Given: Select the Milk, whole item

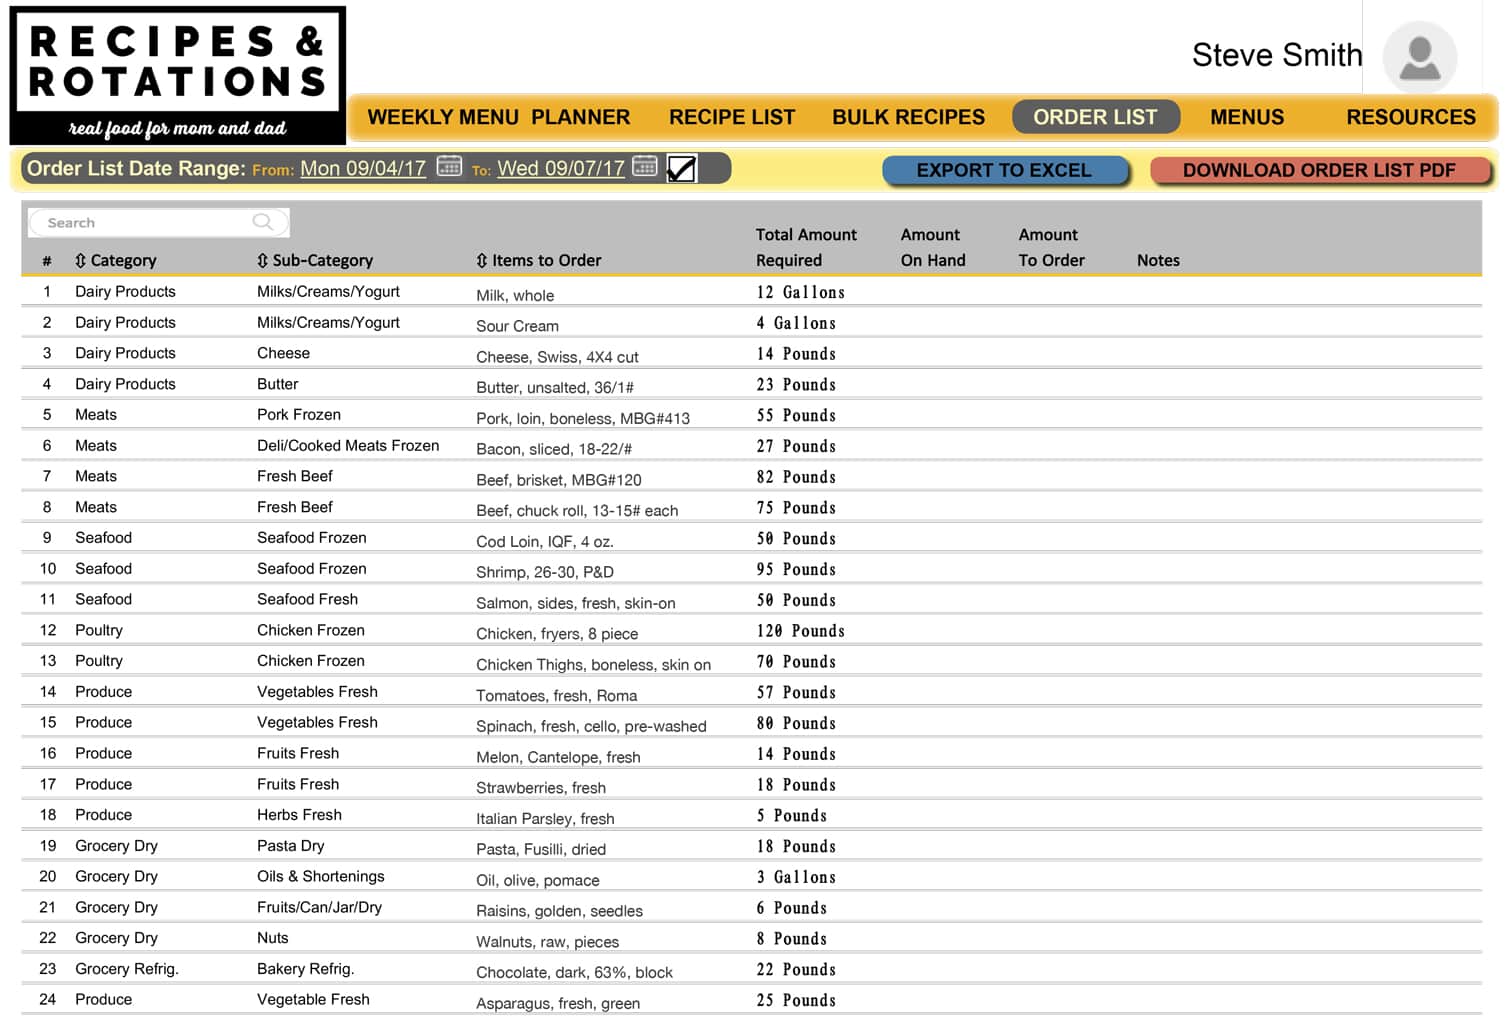Looking at the screenshot, I should 515,295.
